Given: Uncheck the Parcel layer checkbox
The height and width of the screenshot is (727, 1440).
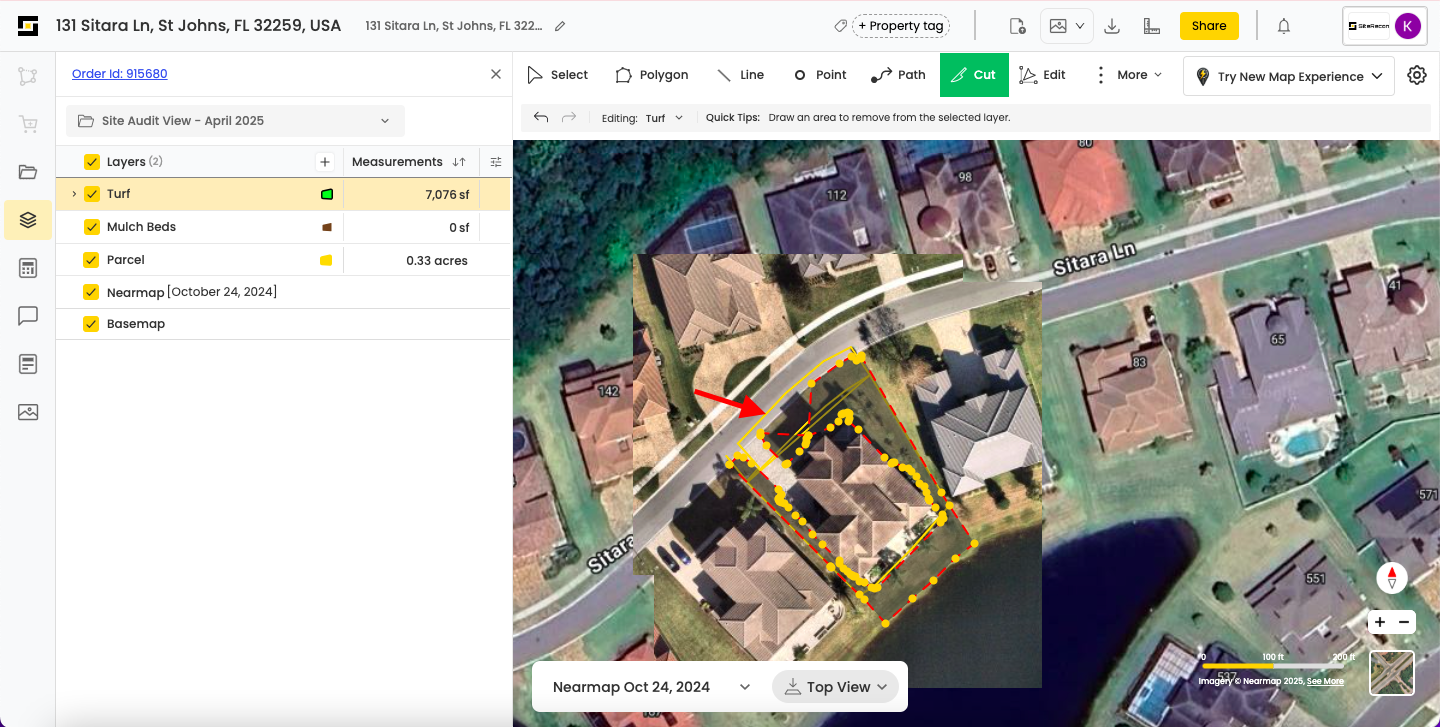Looking at the screenshot, I should [92, 260].
